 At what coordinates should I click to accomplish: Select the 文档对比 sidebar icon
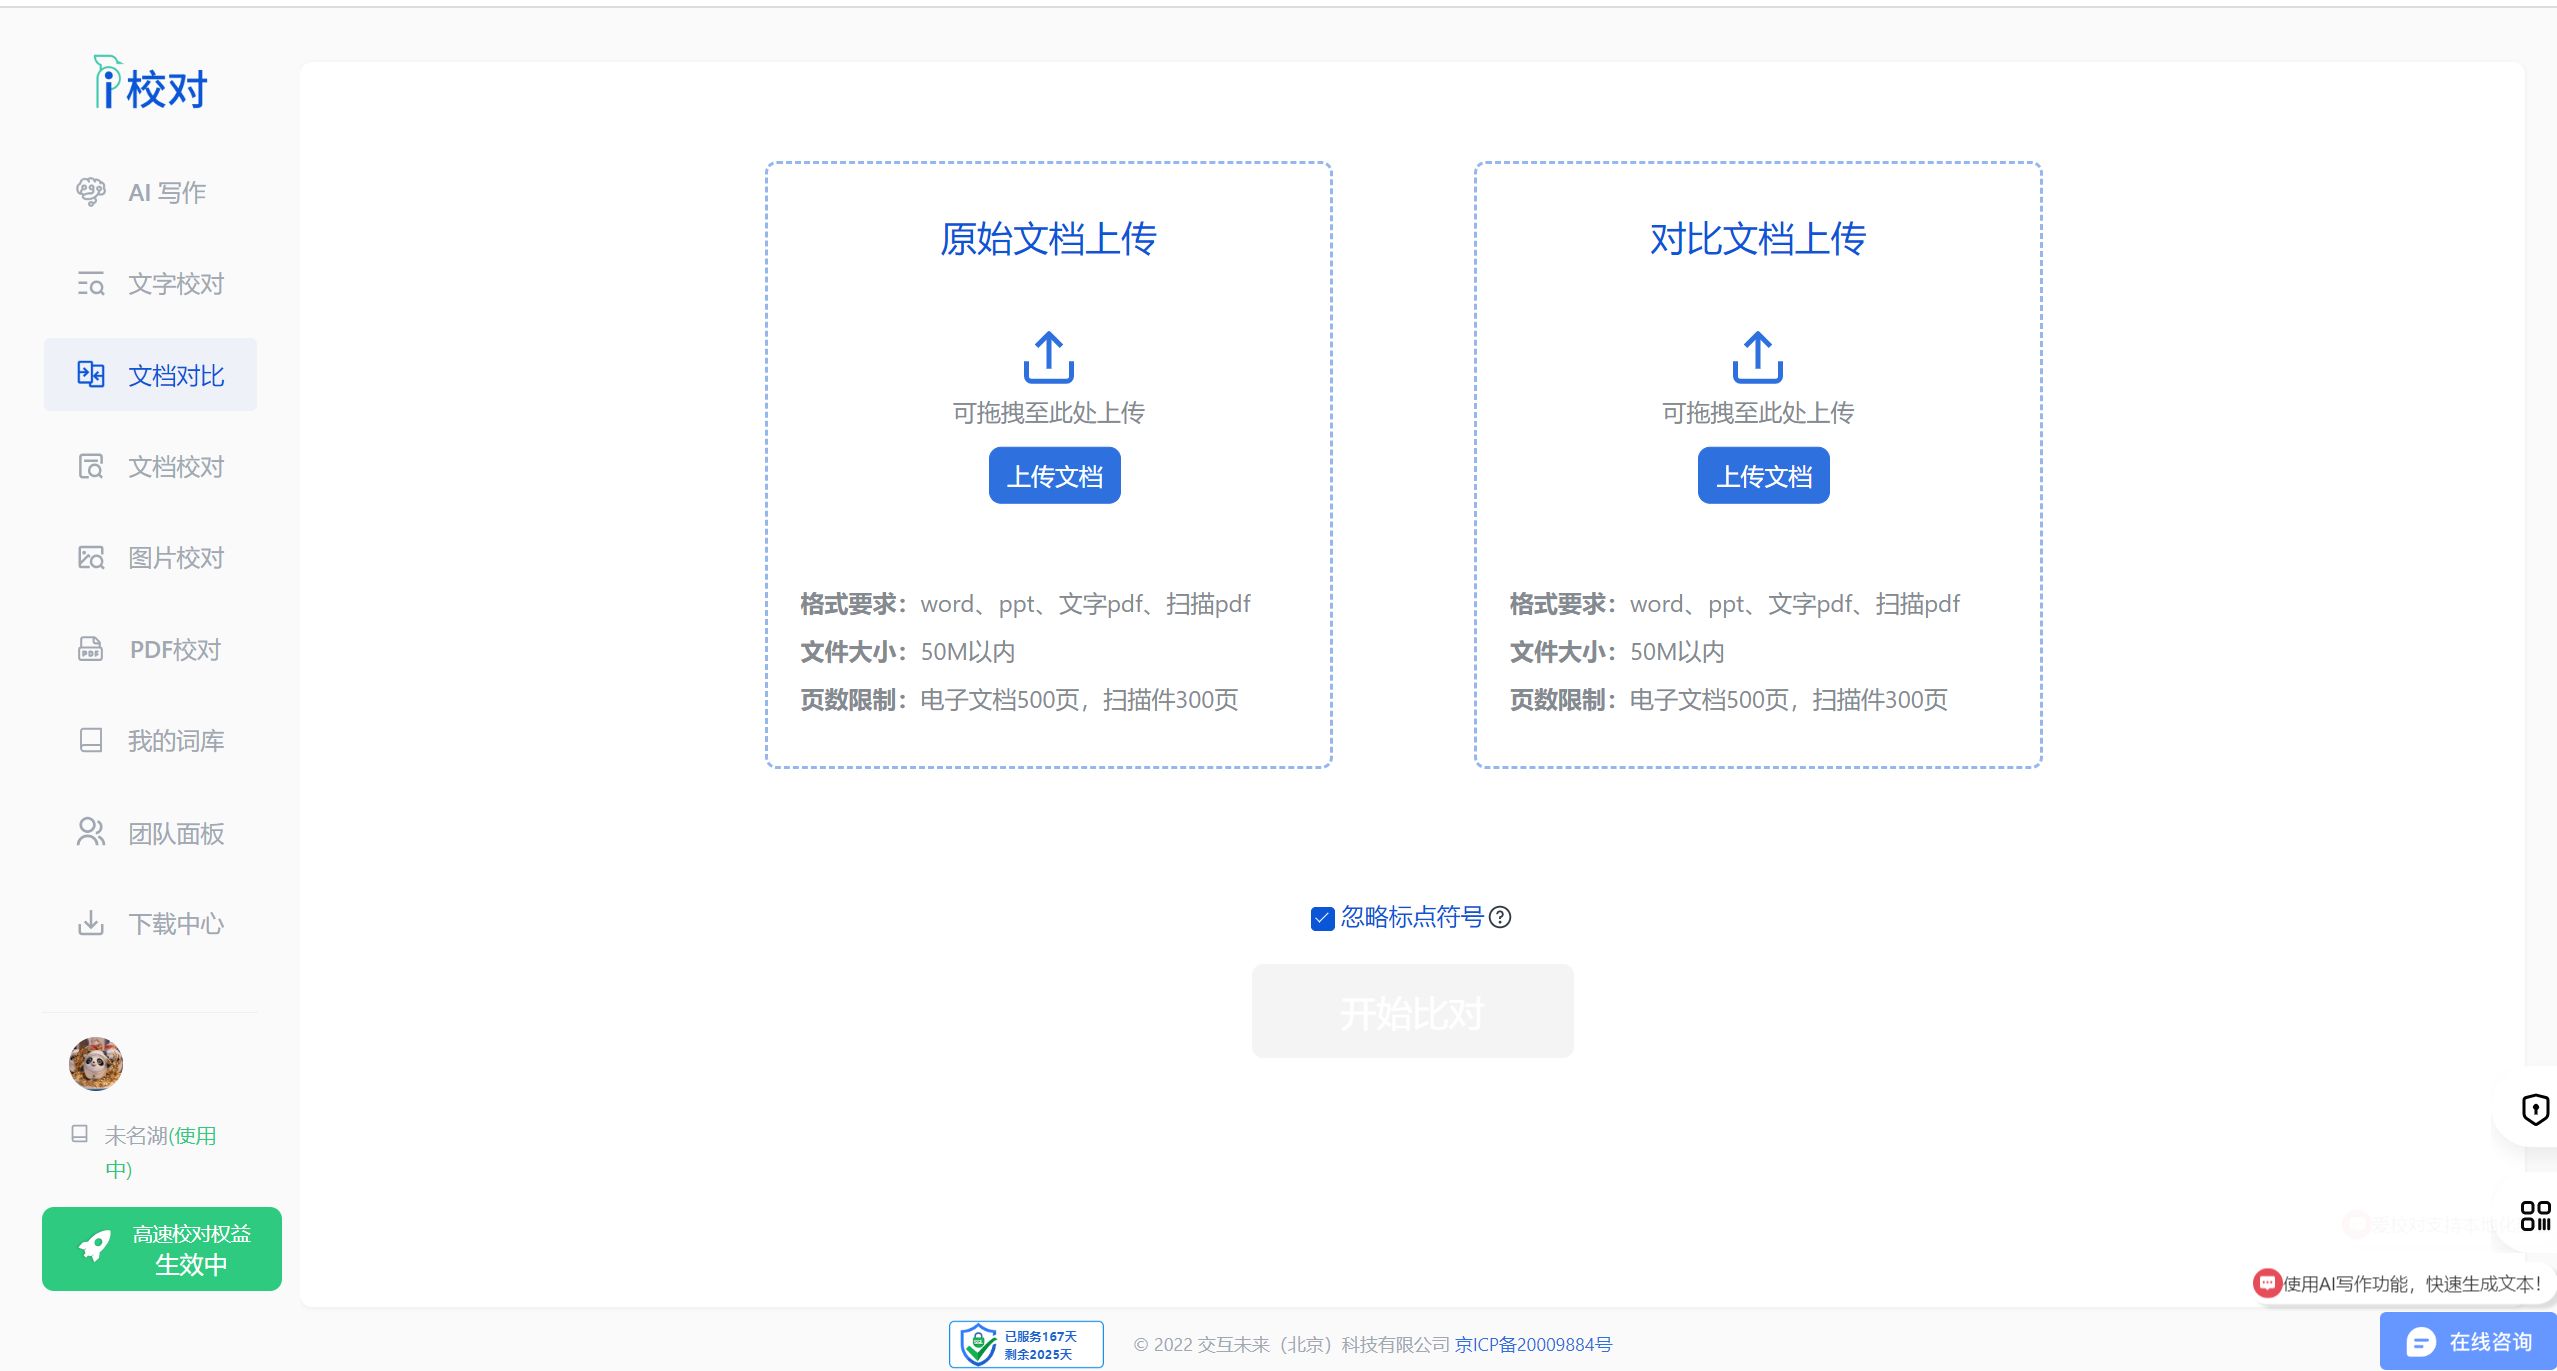click(91, 375)
